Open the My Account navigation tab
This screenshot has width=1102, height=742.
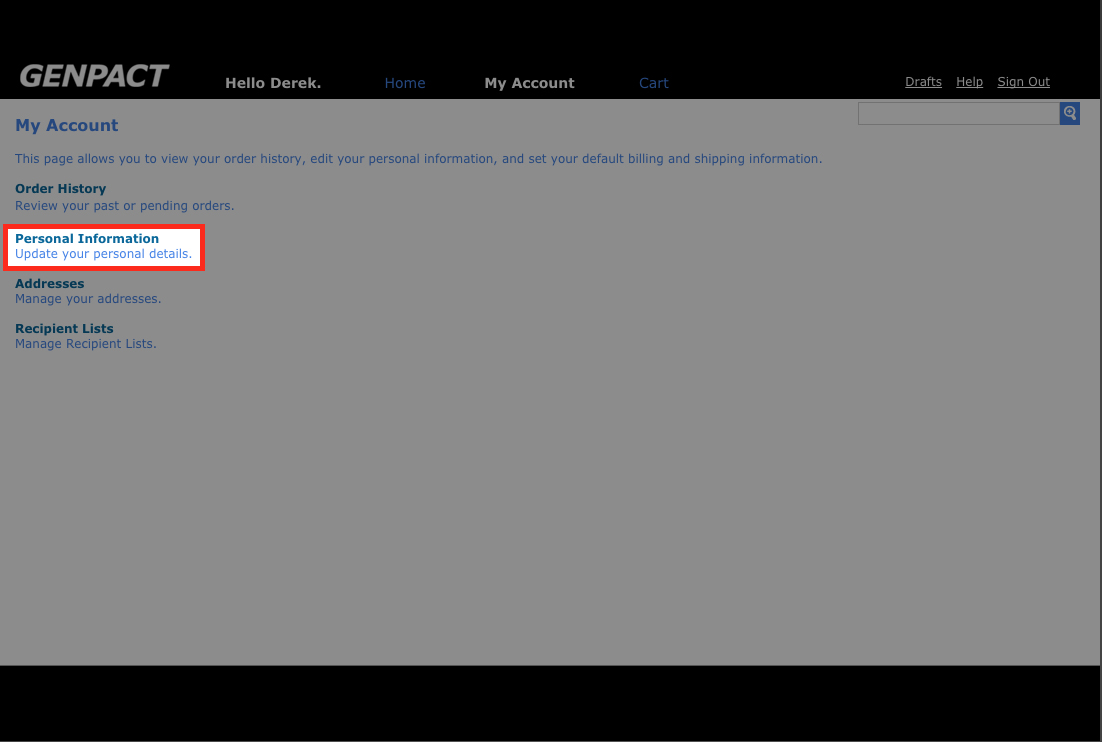pos(529,83)
